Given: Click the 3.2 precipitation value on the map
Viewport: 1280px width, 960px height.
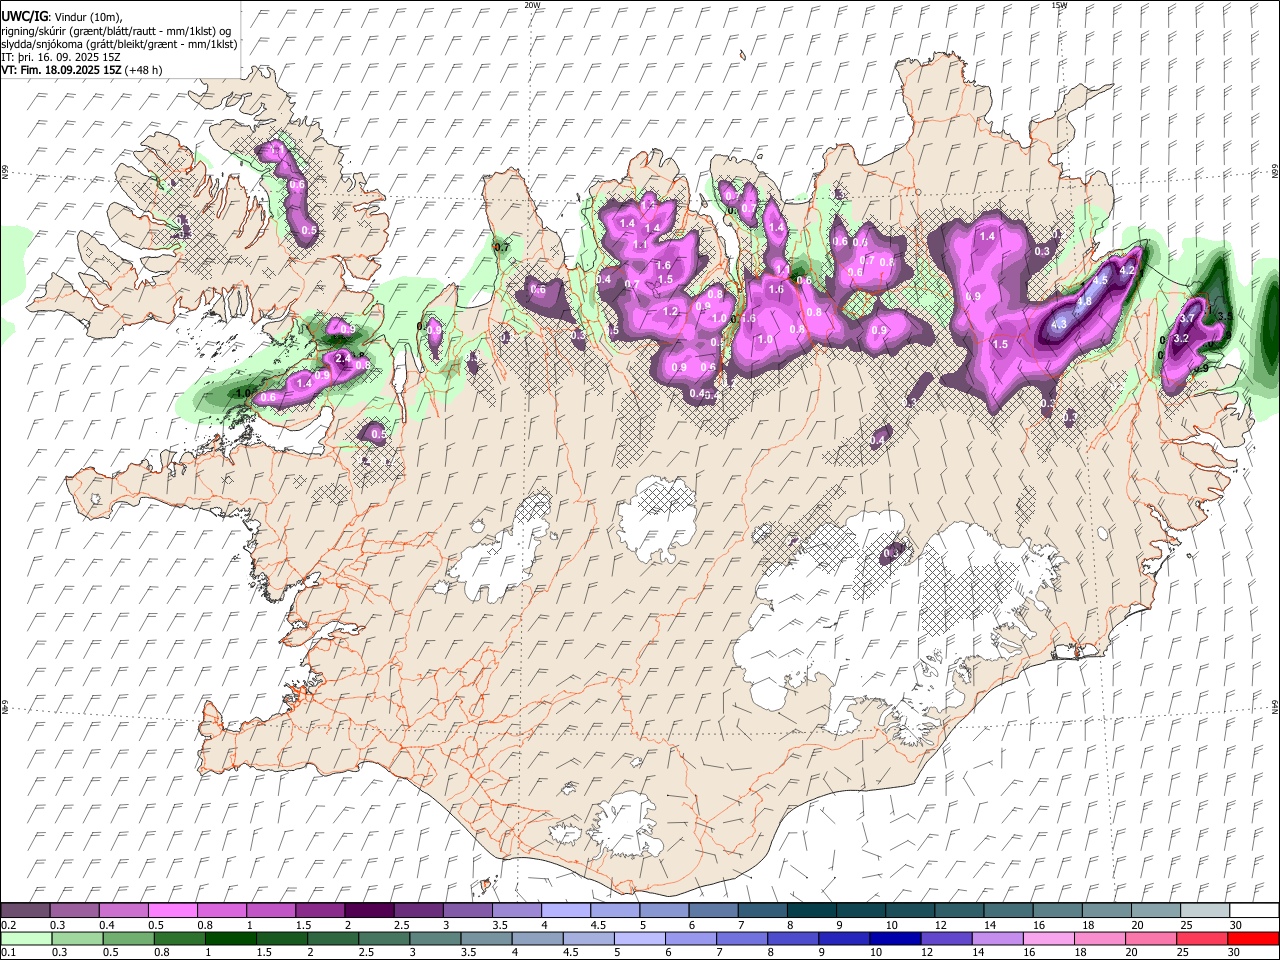Looking at the screenshot, I should 1180,338.
